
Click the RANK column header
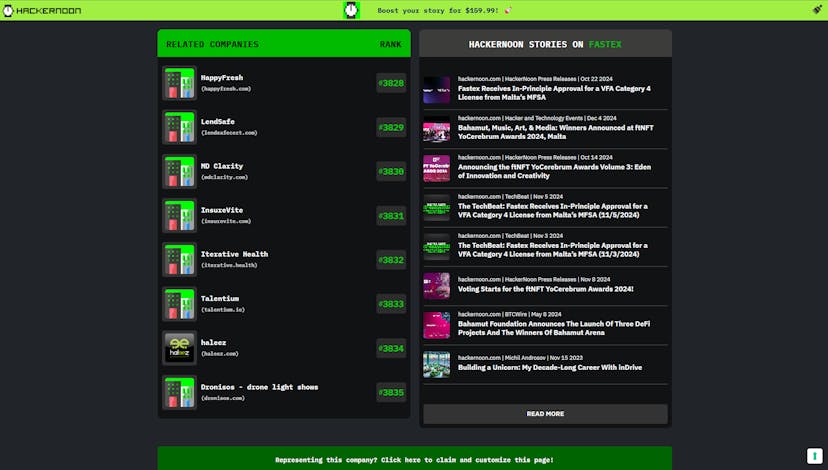pos(390,44)
